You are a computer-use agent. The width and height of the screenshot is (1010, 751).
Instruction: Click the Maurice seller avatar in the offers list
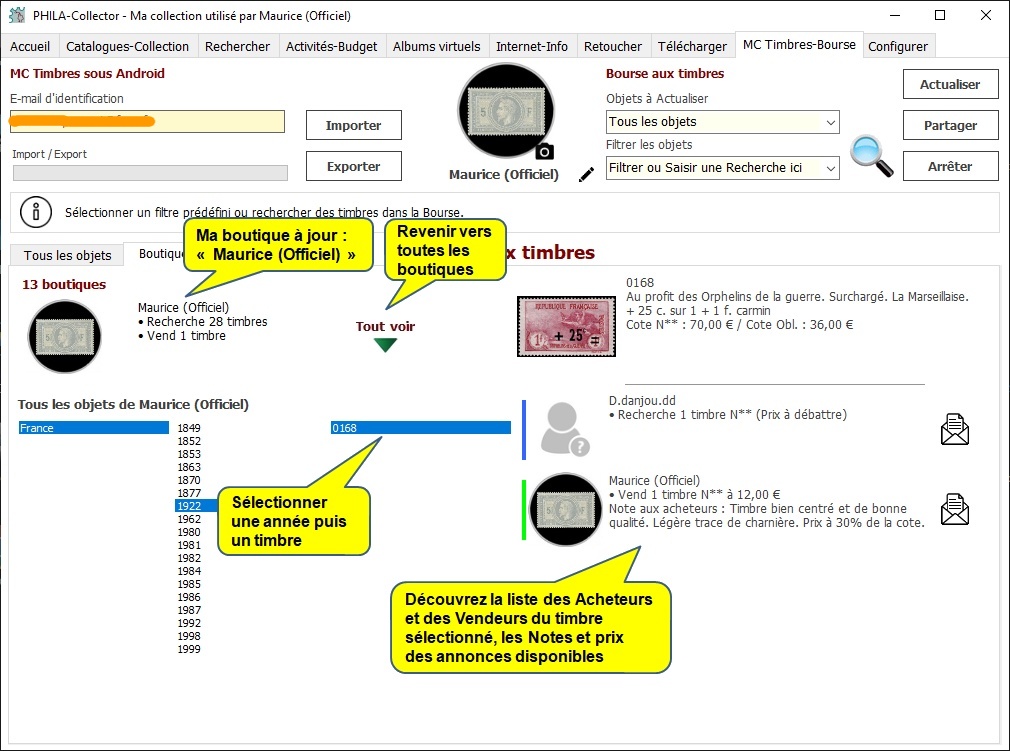(x=566, y=509)
